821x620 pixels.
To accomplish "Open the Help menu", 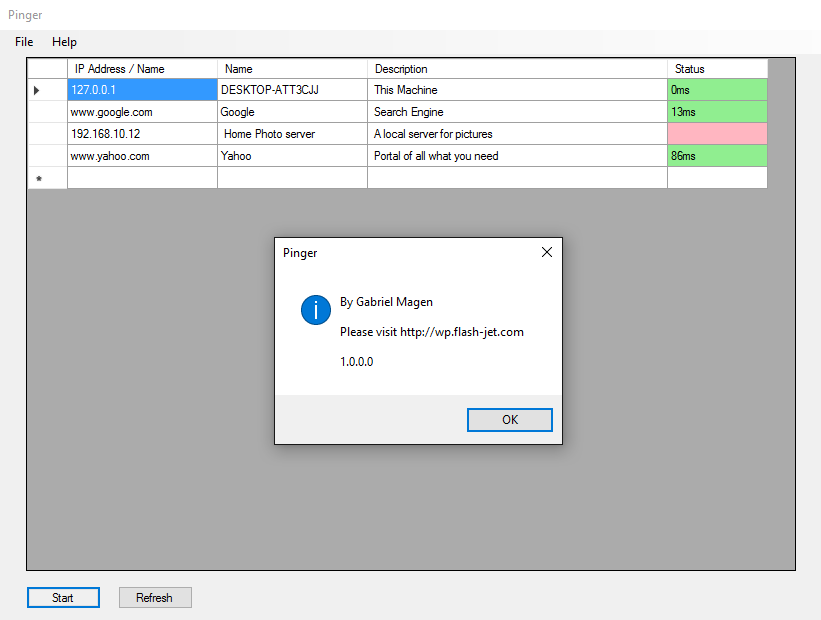I will [64, 42].
